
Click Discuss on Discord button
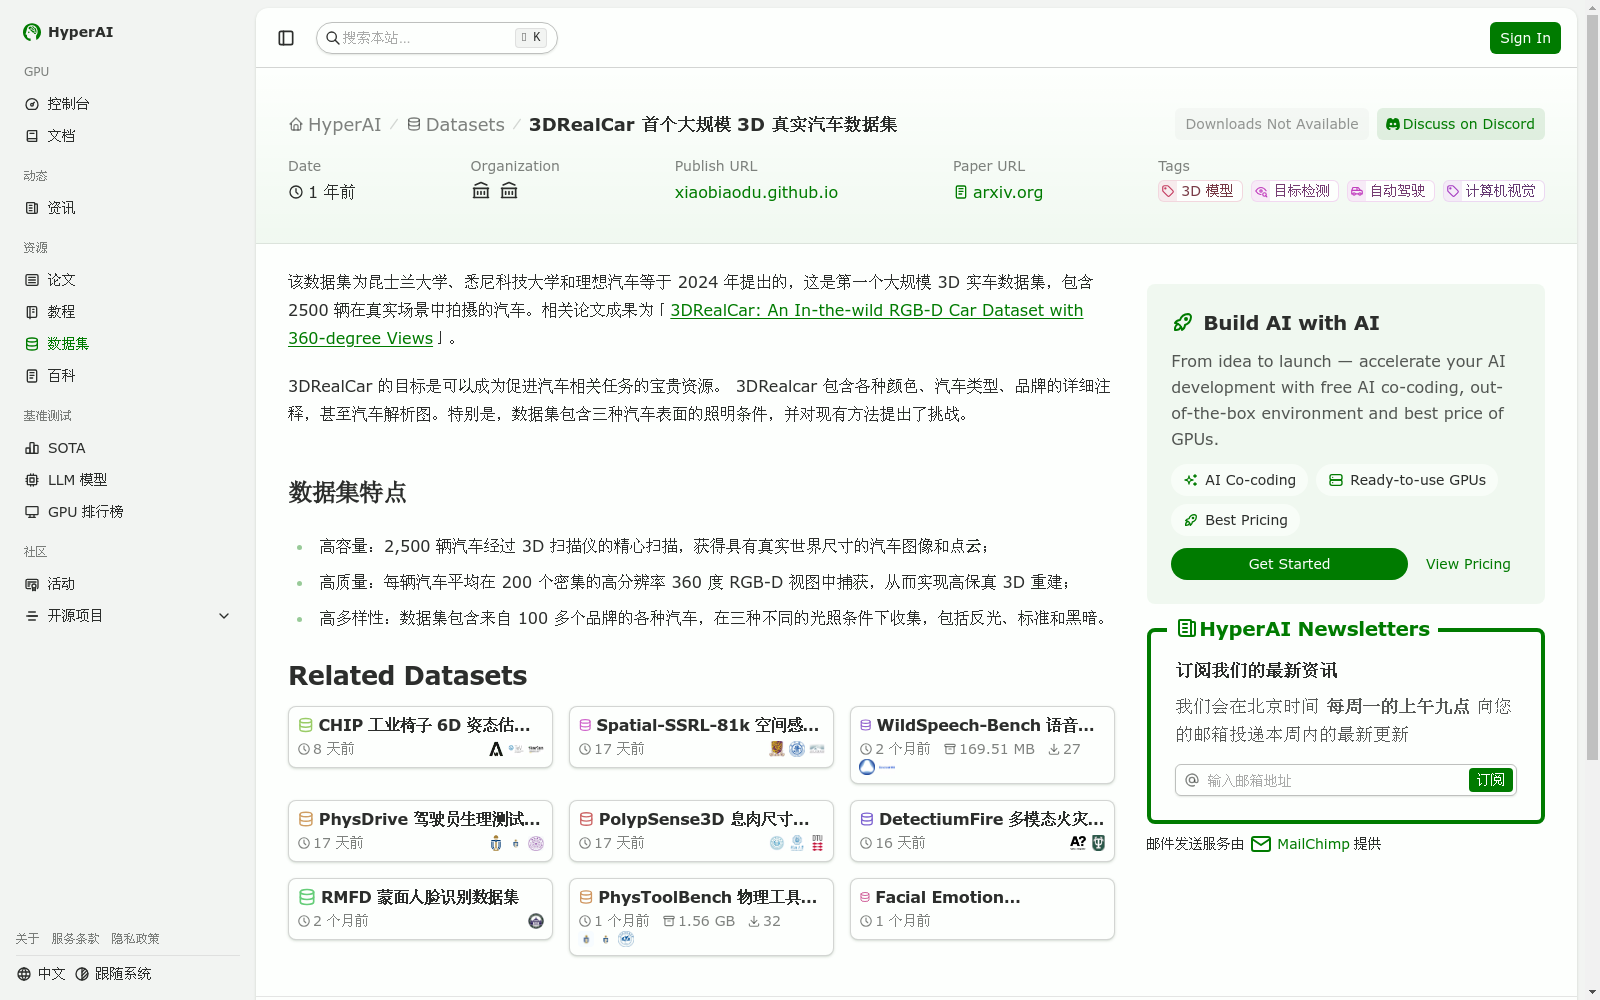tap(1460, 124)
